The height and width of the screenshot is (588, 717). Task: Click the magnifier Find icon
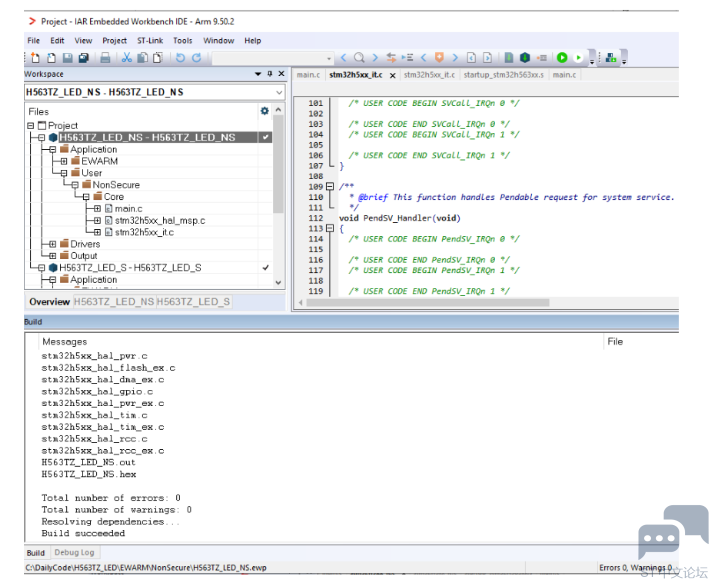pyautogui.click(x=359, y=58)
